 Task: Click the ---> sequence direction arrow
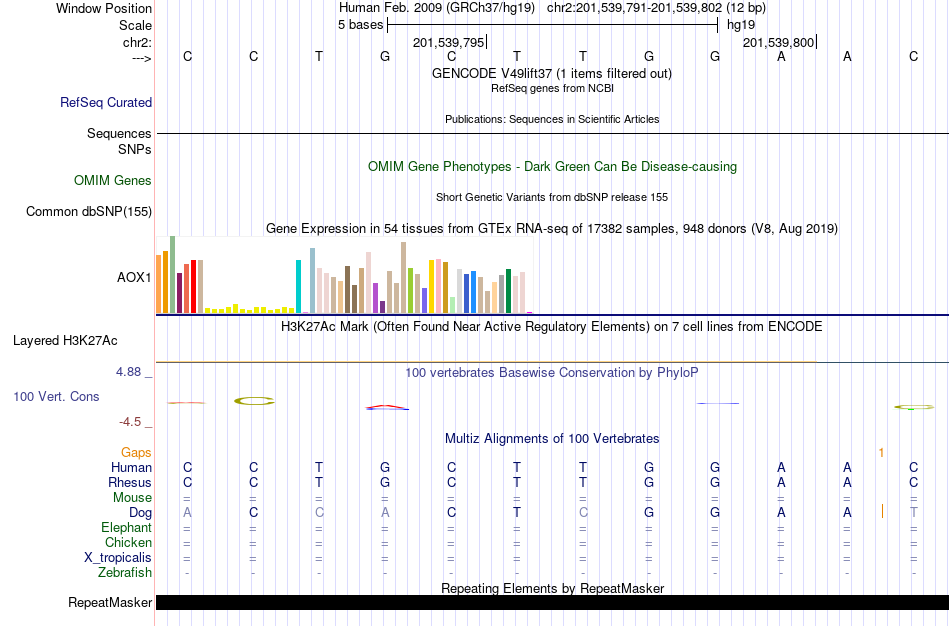pyautogui.click(x=142, y=58)
